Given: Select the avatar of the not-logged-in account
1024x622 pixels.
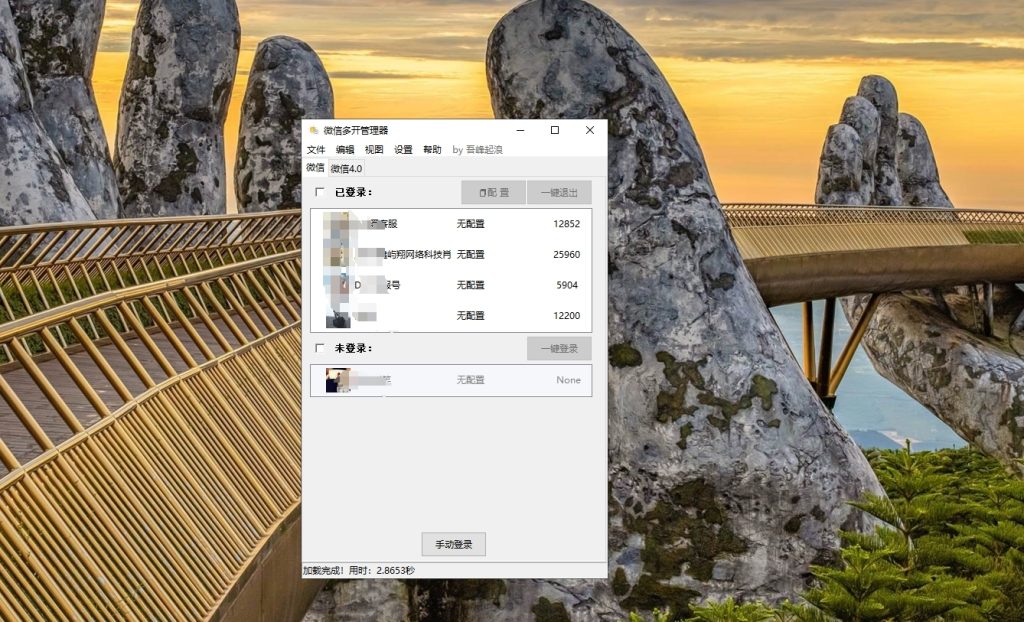Looking at the screenshot, I should click(x=338, y=380).
